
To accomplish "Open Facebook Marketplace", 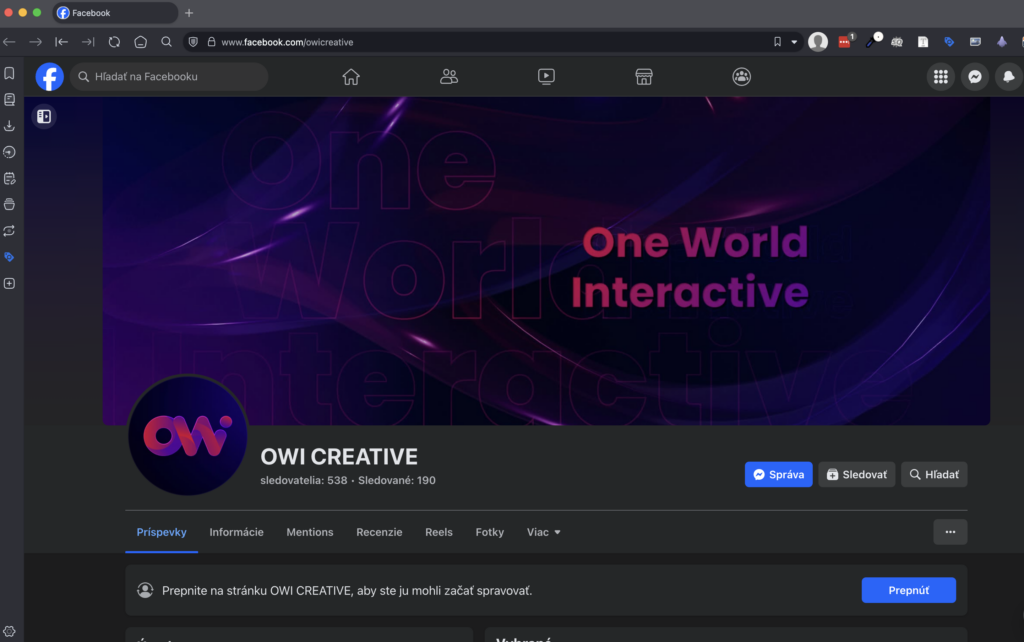I will click(x=644, y=76).
